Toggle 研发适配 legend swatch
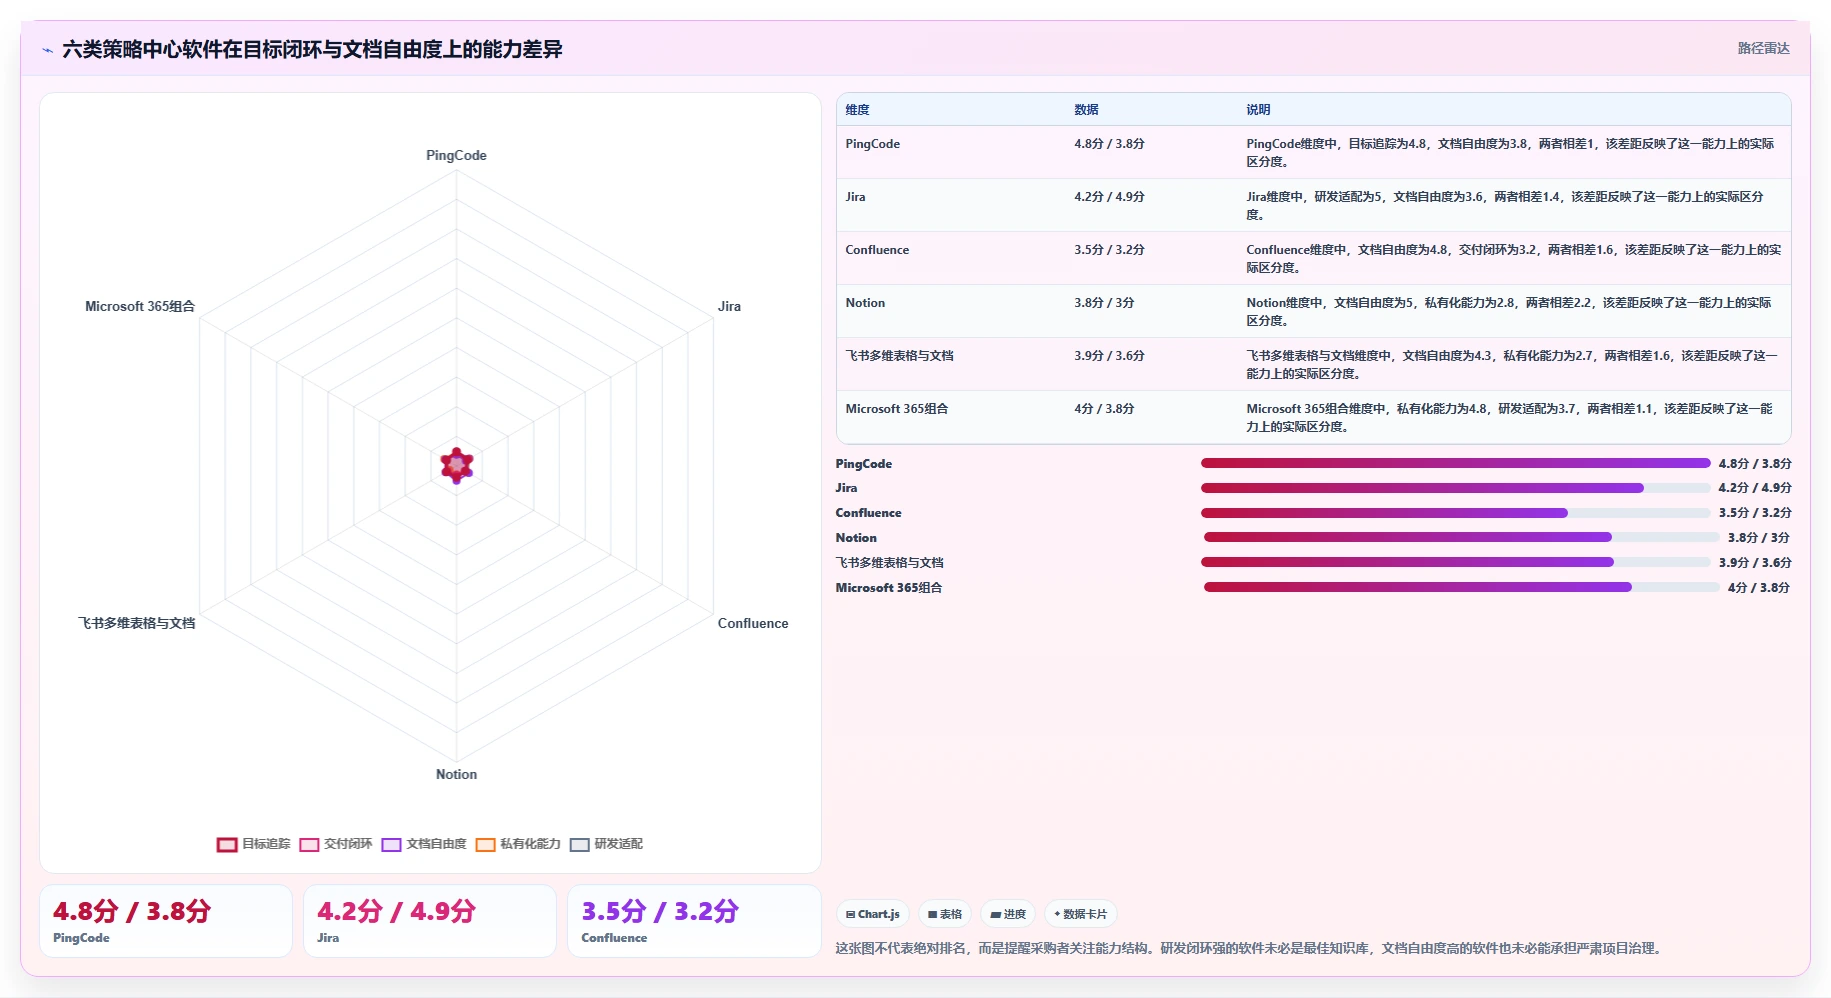The image size is (1831, 998). 579,845
